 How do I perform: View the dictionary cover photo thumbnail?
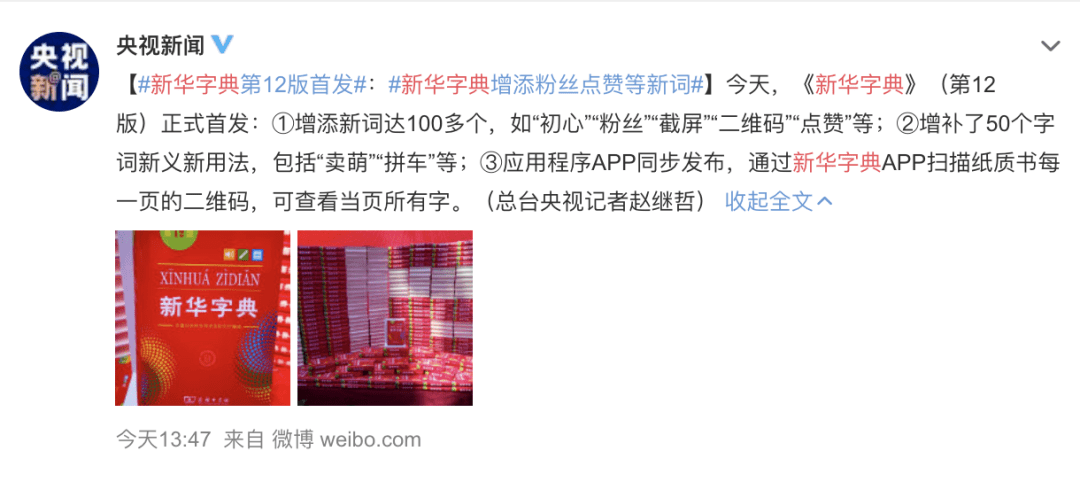pos(202,317)
